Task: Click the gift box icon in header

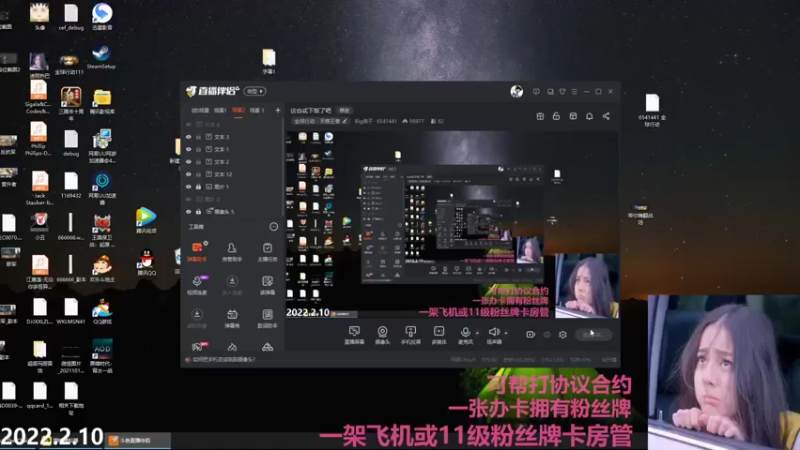Action: pyautogui.click(x=540, y=116)
